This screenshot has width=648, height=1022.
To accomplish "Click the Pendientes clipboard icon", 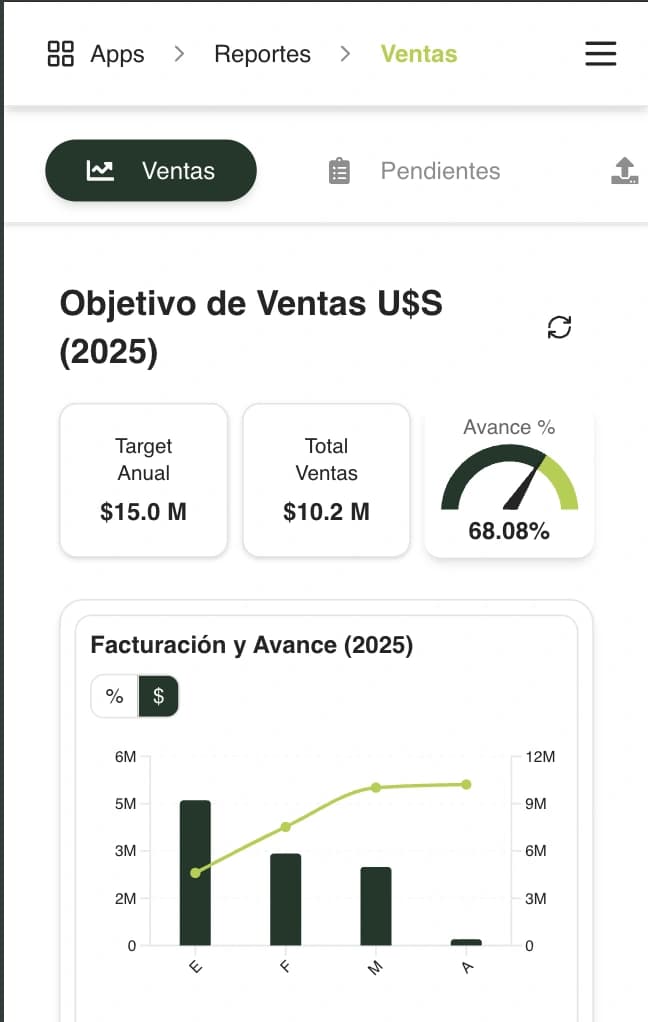I will point(340,171).
